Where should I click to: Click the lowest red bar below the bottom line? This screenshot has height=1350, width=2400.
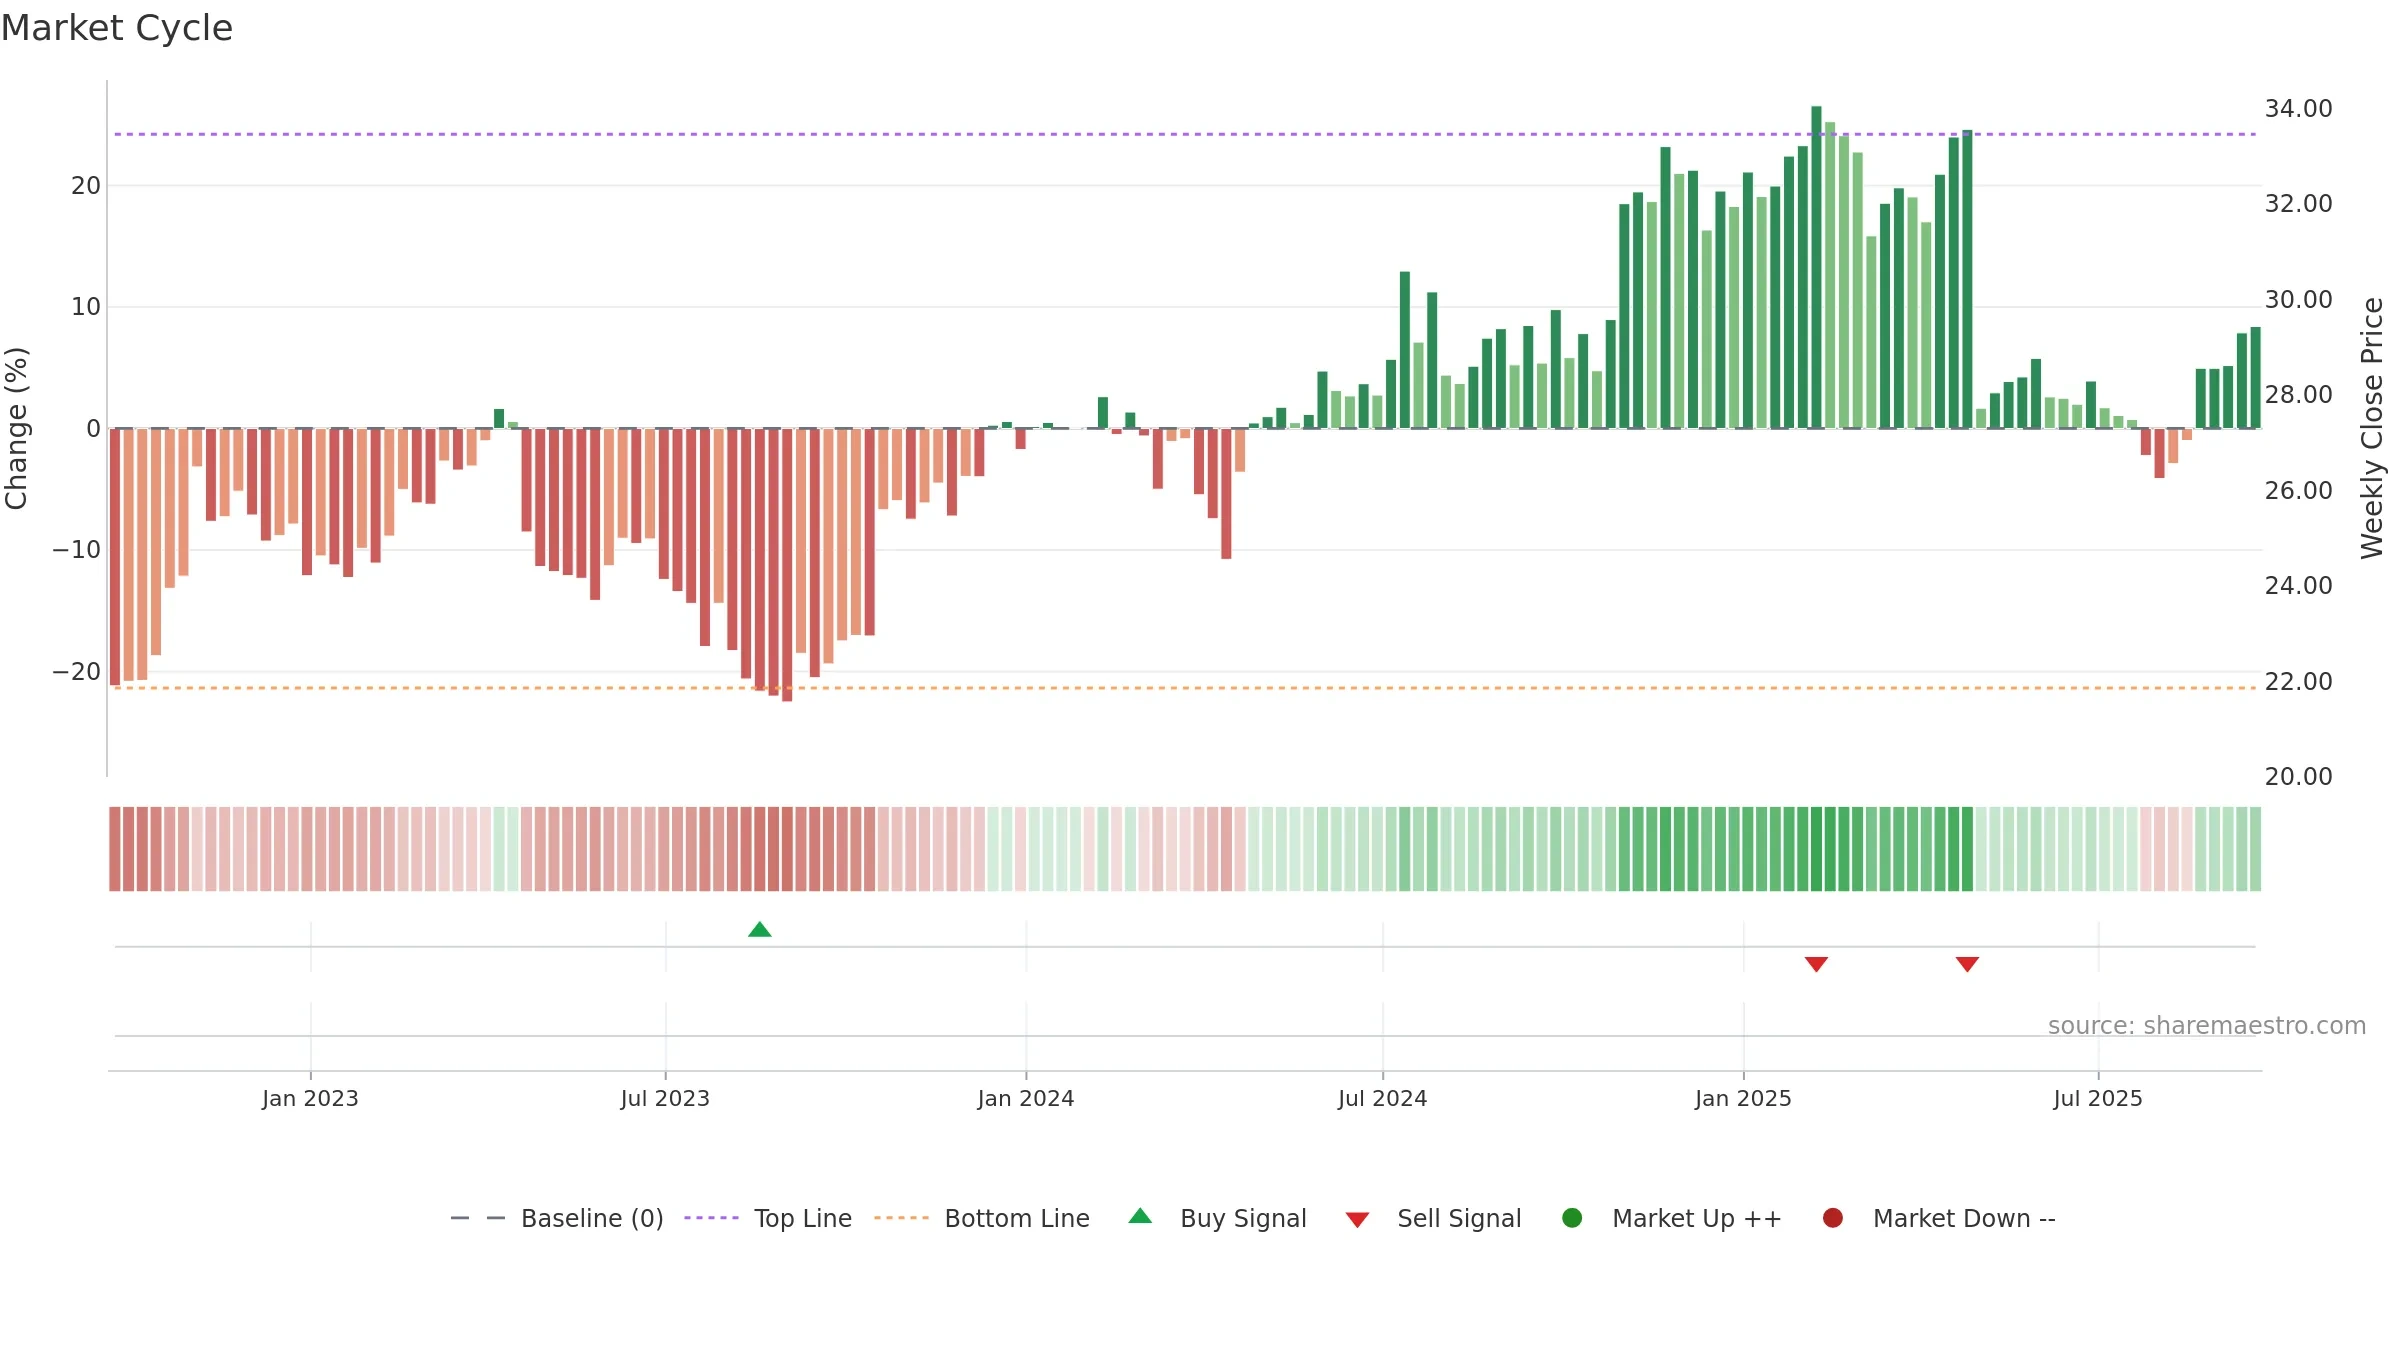click(x=787, y=565)
